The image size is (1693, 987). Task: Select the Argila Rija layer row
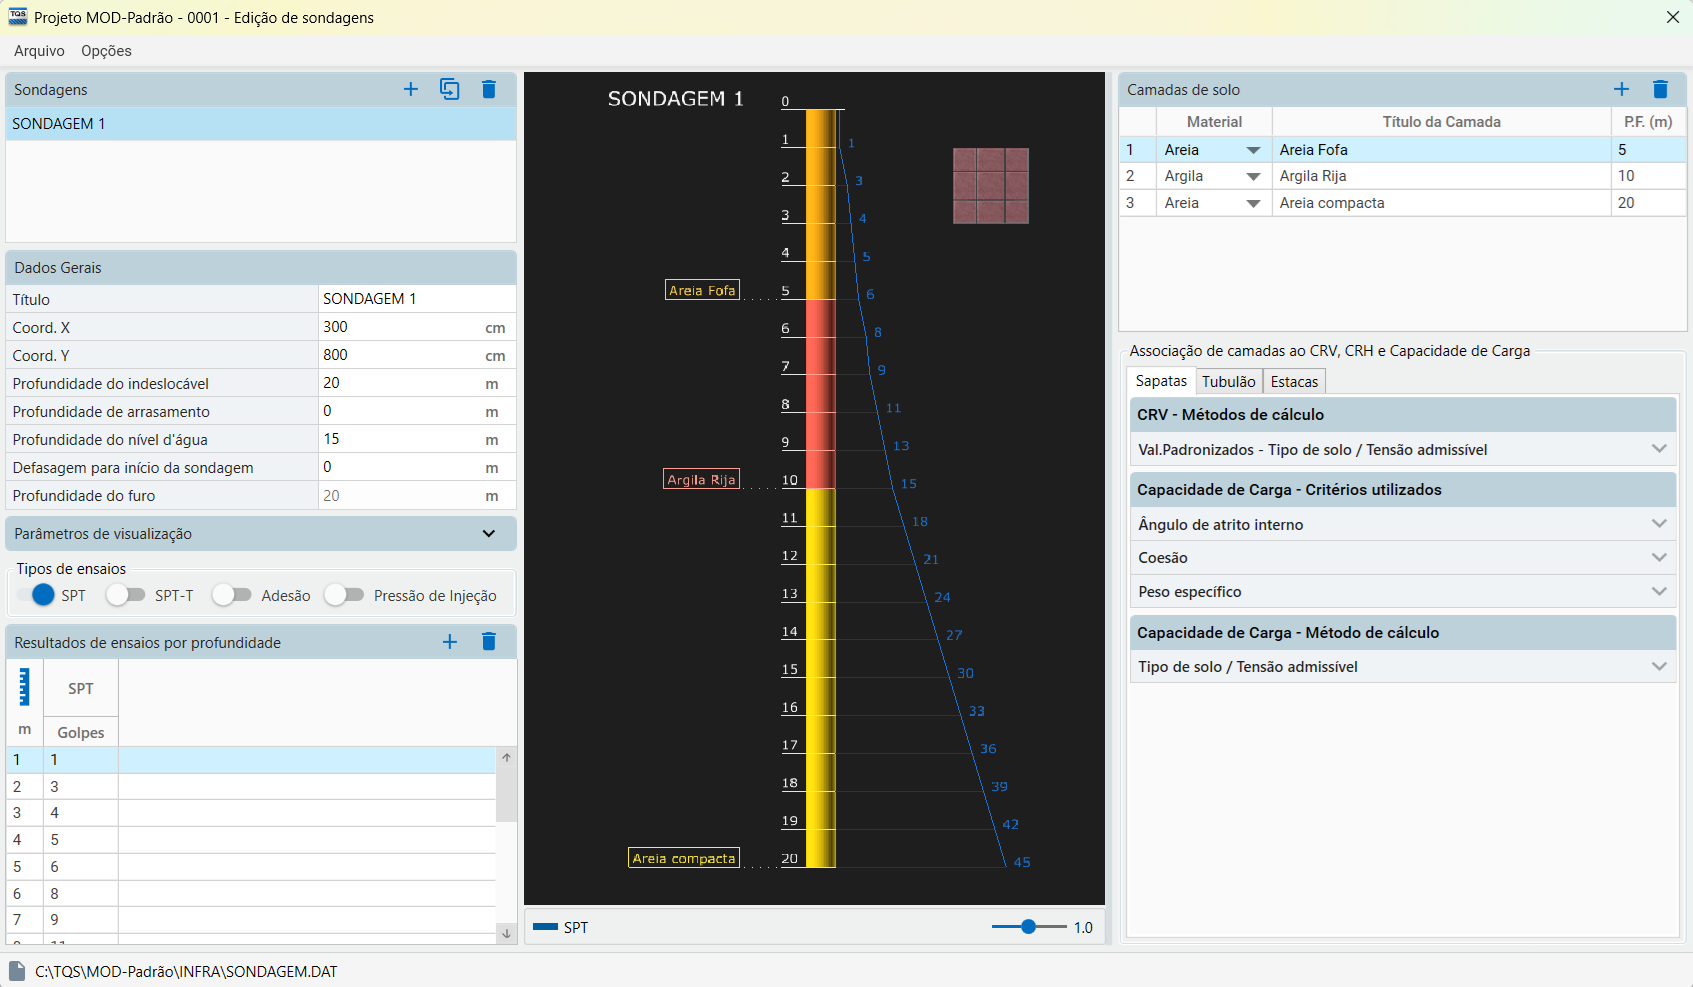(1402, 176)
